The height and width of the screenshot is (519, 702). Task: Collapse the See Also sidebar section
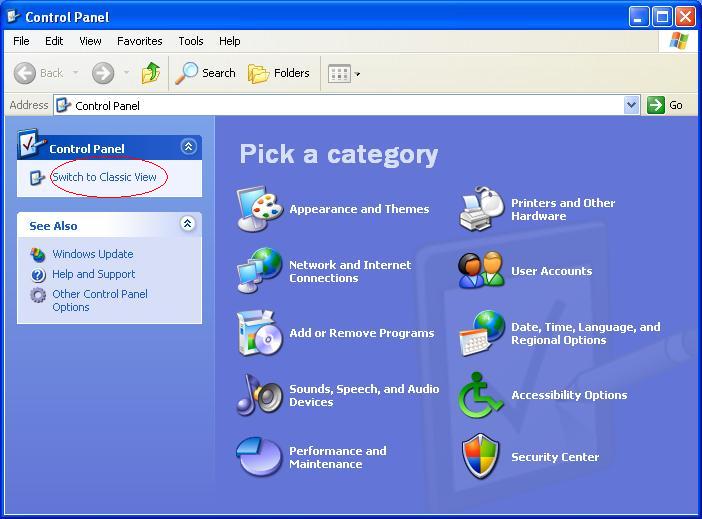tap(188, 223)
